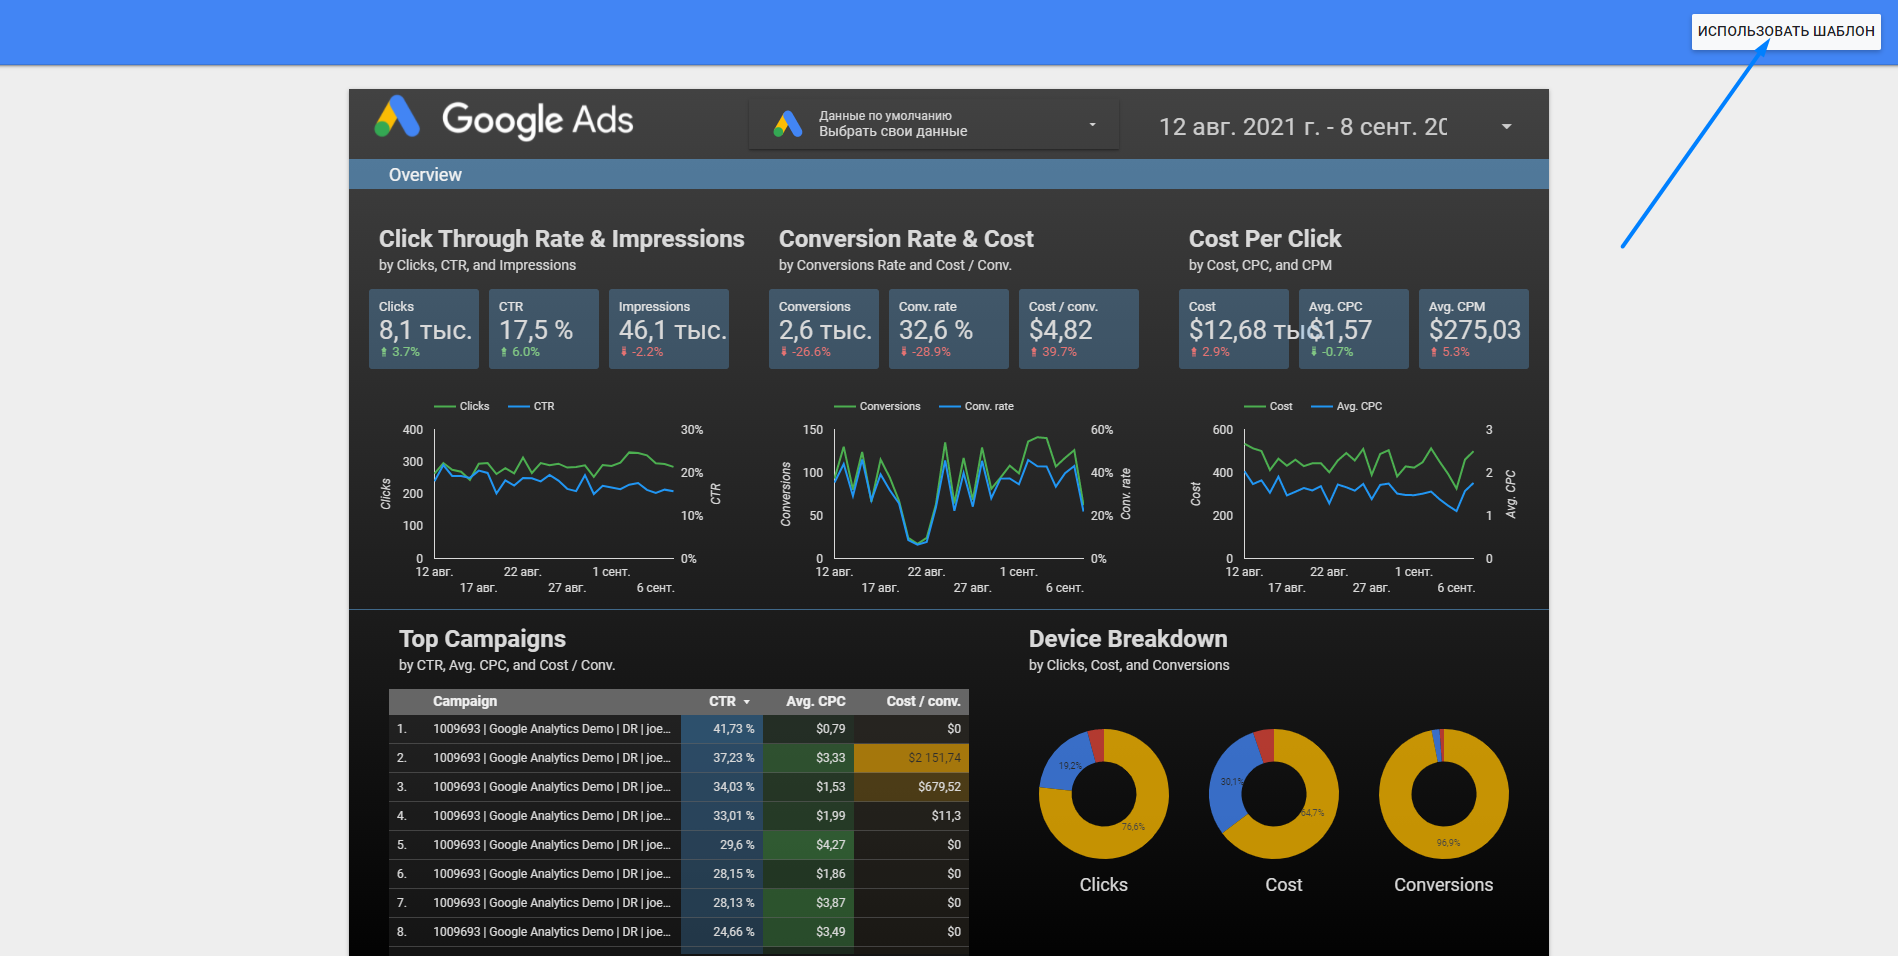Image resolution: width=1898 pixels, height=956 pixels.
Task: Click the Click Through Rate & Impressions heading
Action: (x=561, y=239)
